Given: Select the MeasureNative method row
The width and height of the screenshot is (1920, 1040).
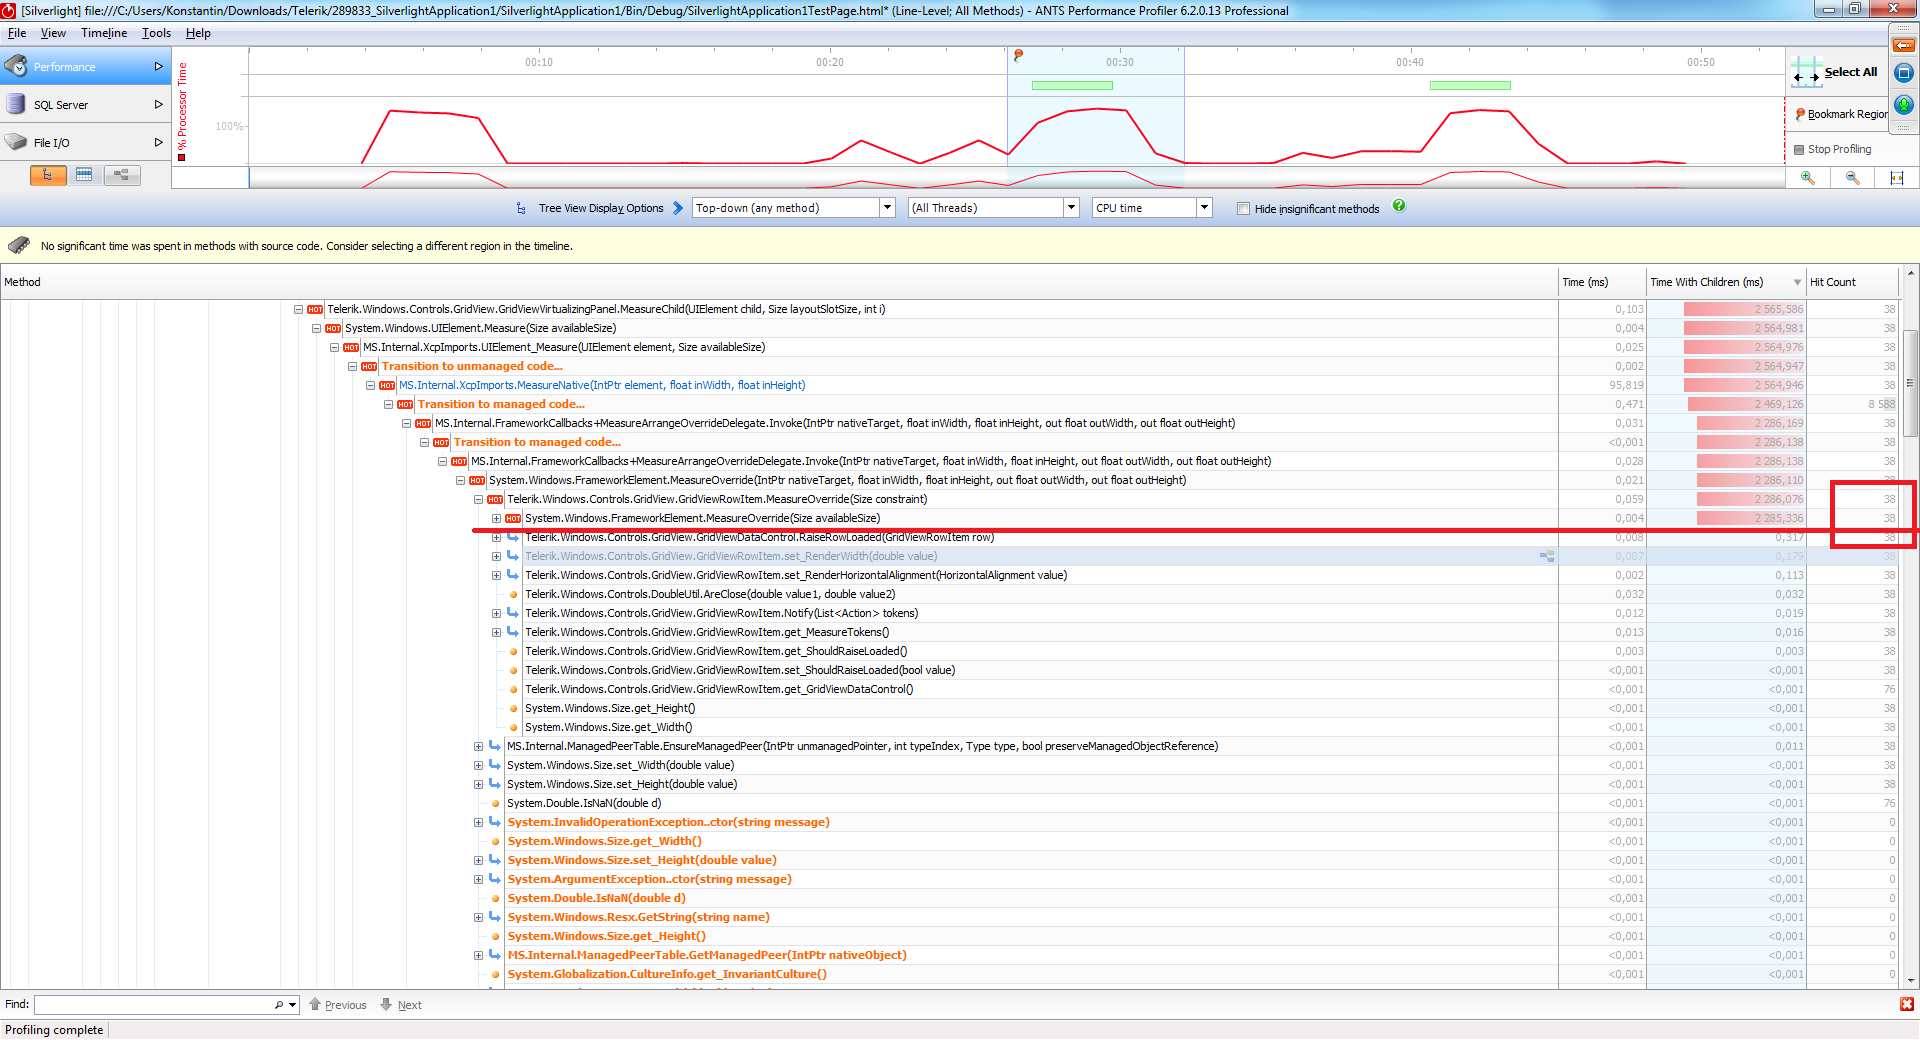Looking at the screenshot, I should click(602, 385).
